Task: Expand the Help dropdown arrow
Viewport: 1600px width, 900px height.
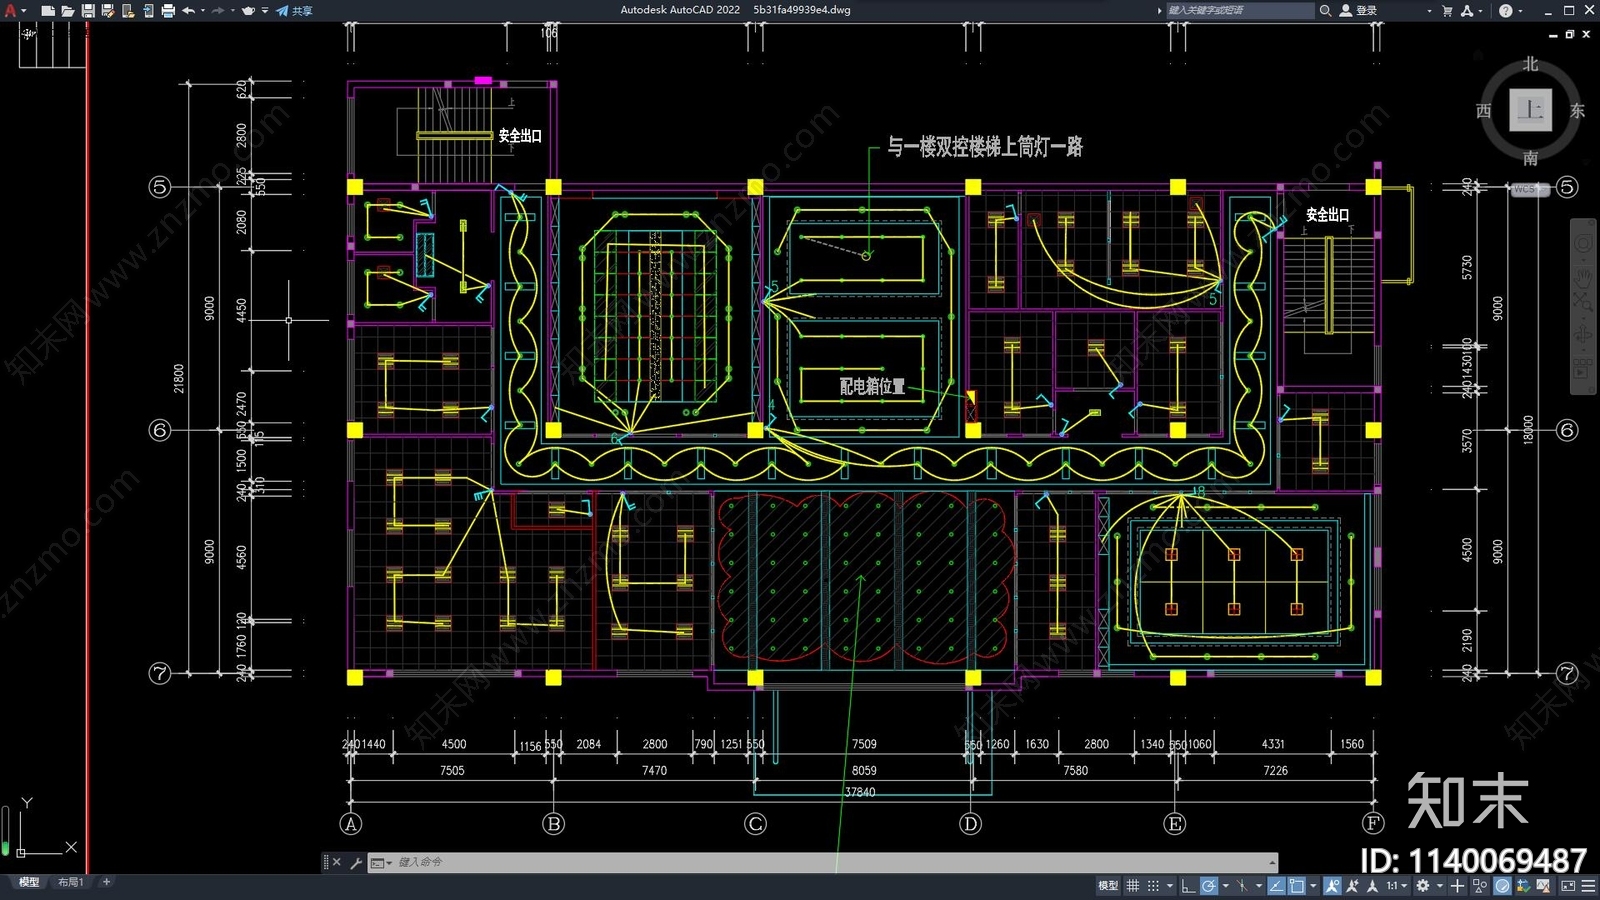Action: (x=1520, y=11)
